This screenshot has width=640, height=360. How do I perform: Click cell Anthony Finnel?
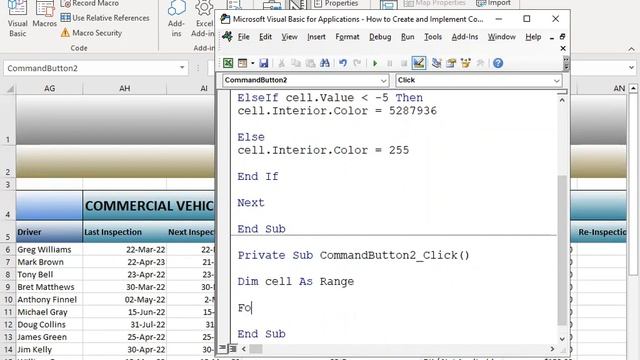click(49, 300)
